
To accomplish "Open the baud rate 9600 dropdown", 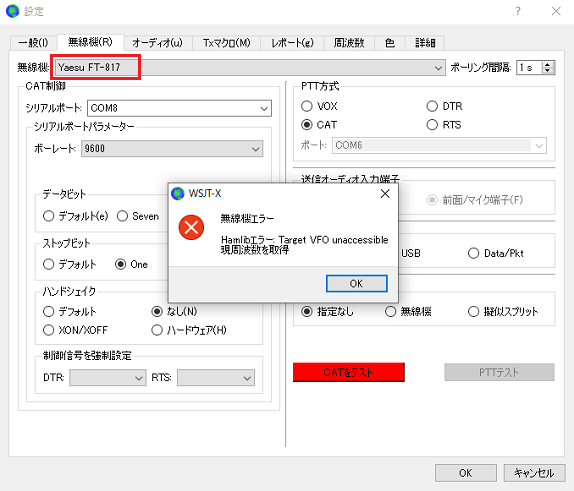I will click(x=172, y=149).
